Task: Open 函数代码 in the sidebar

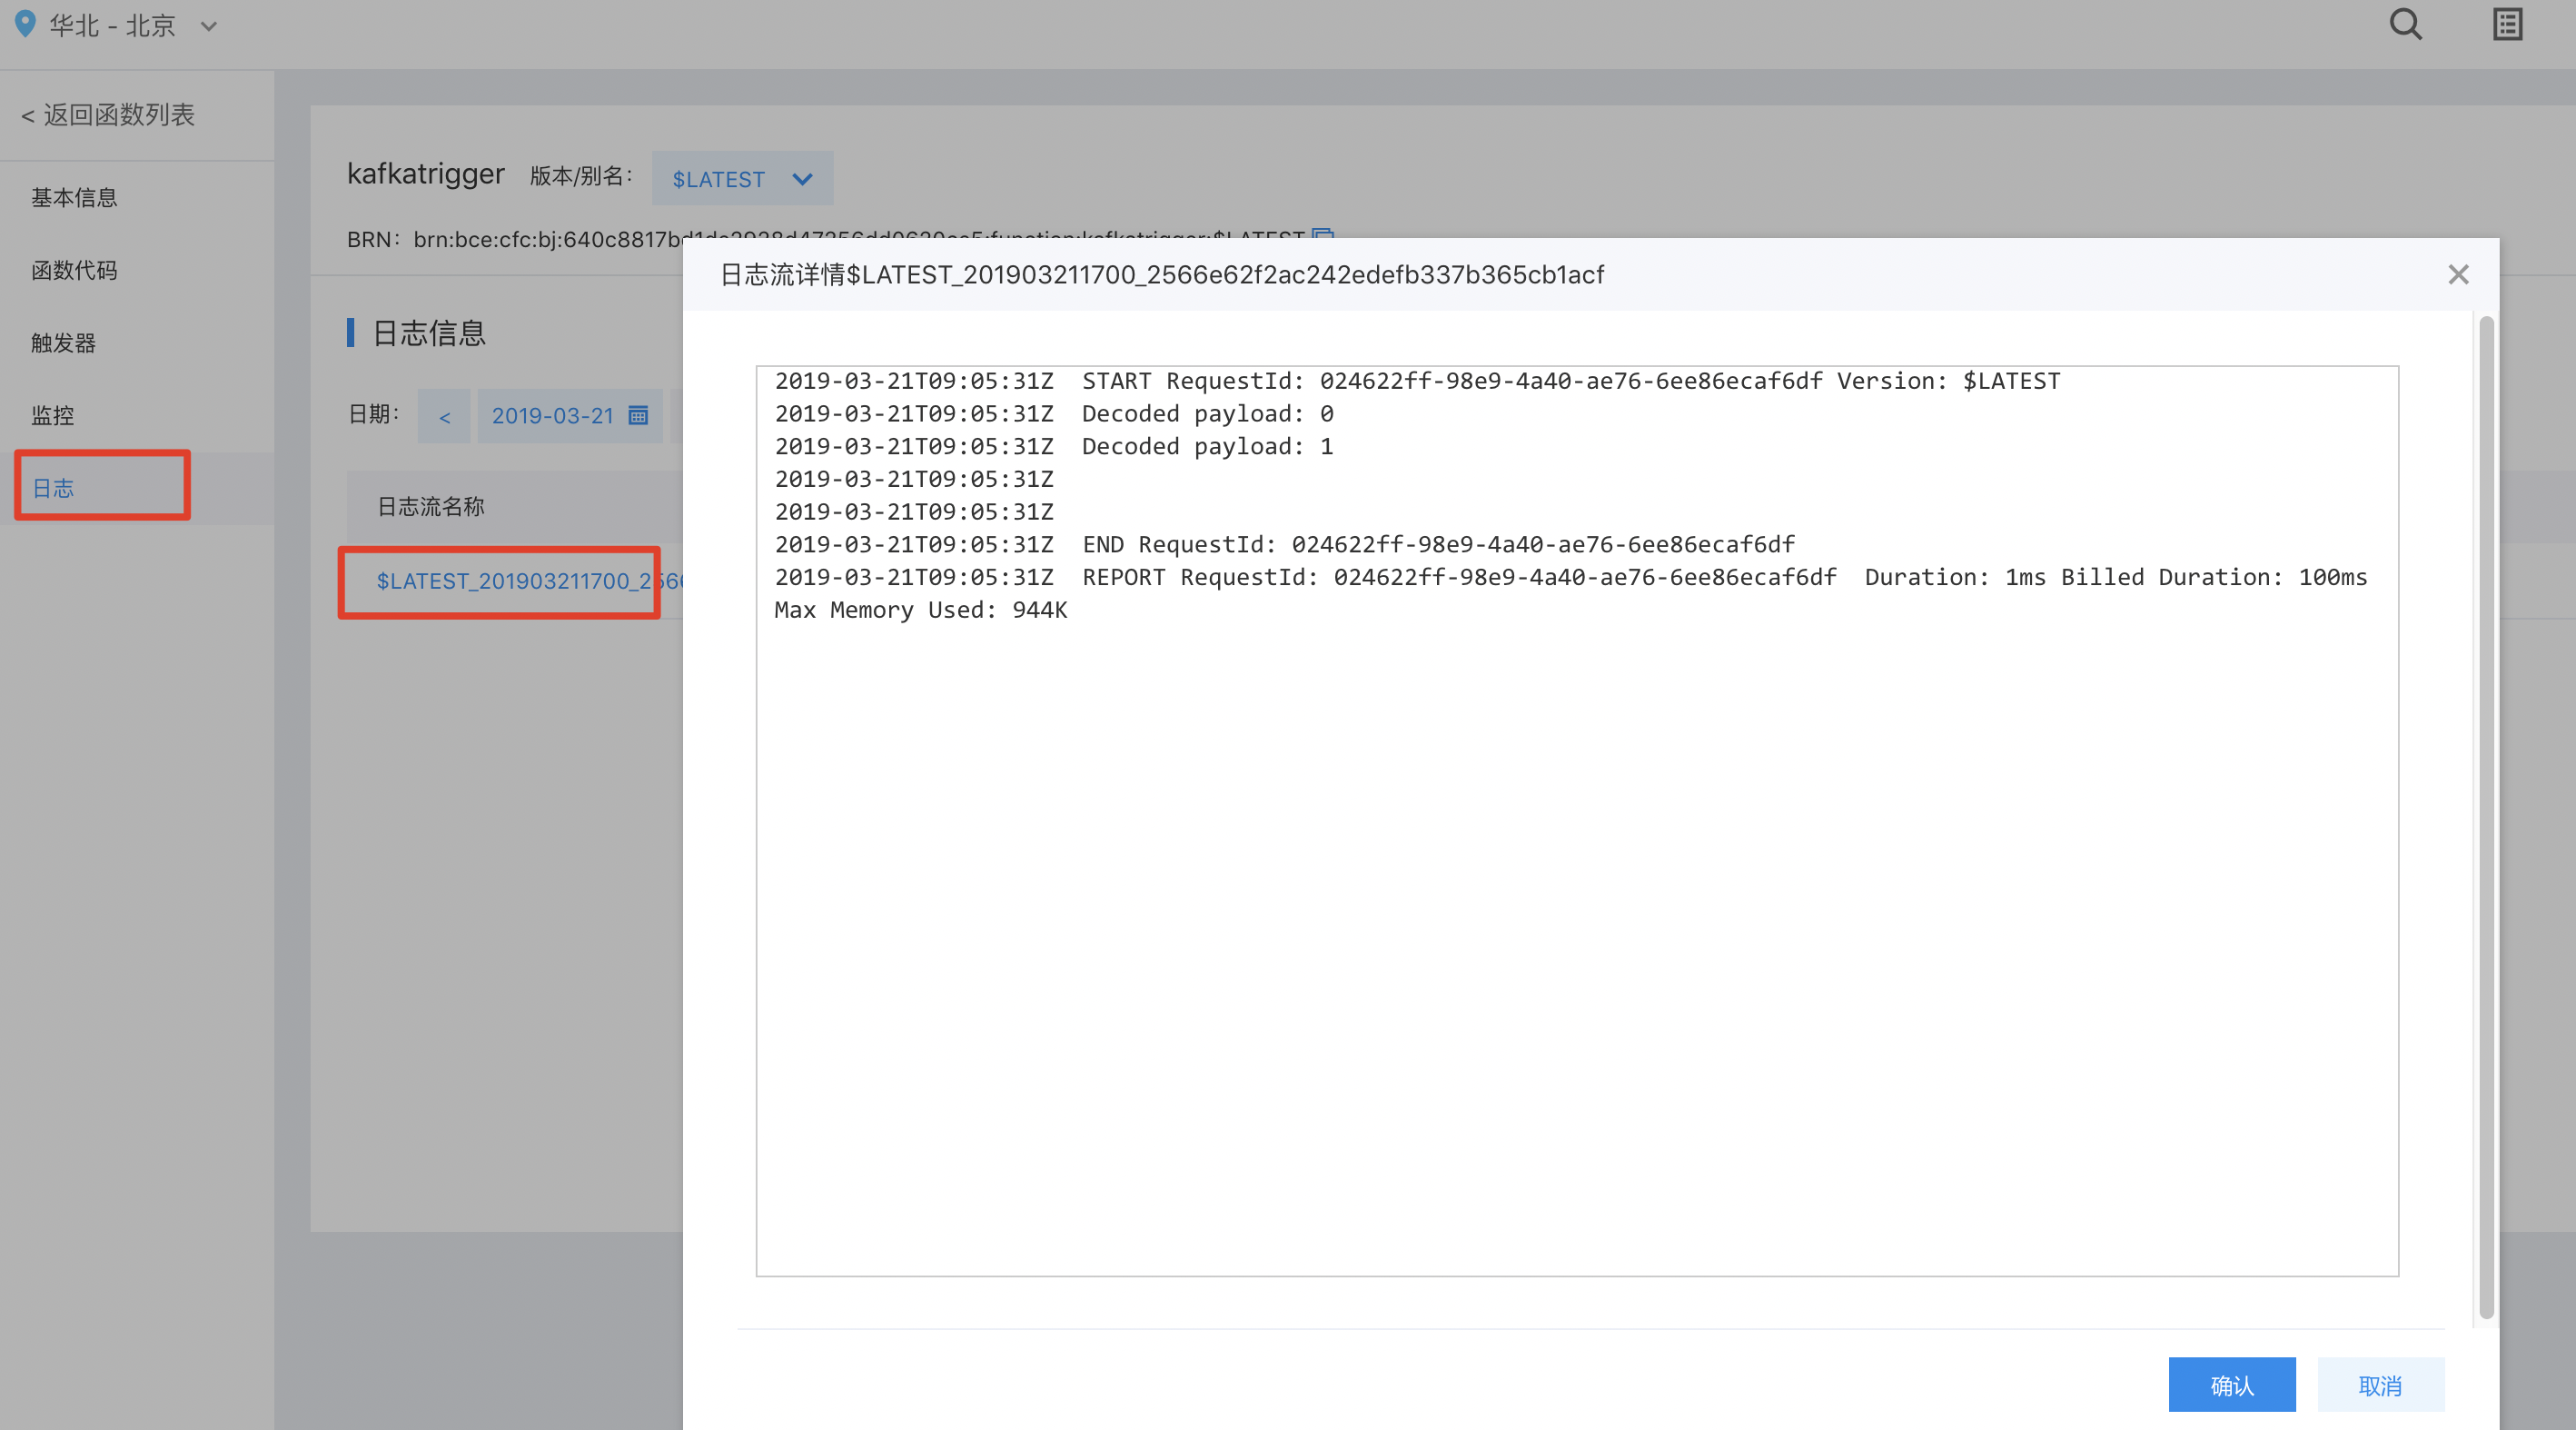Action: click(x=74, y=270)
